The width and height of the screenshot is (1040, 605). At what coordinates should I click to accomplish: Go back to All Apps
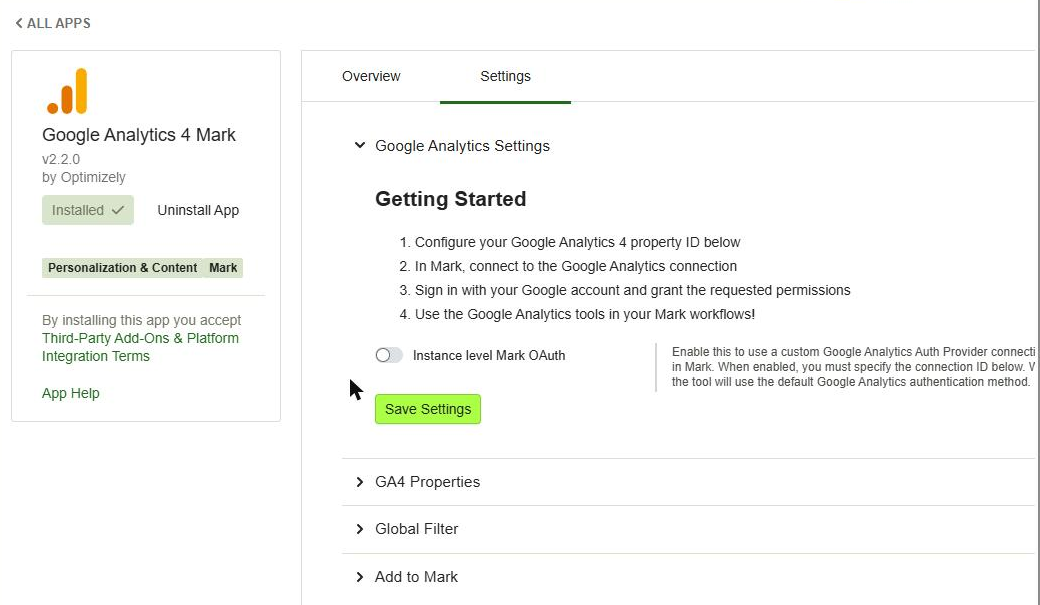53,23
